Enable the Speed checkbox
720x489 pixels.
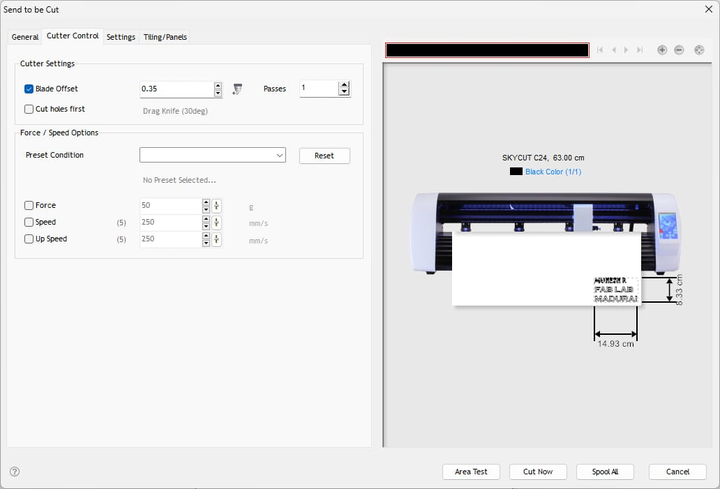(29, 222)
